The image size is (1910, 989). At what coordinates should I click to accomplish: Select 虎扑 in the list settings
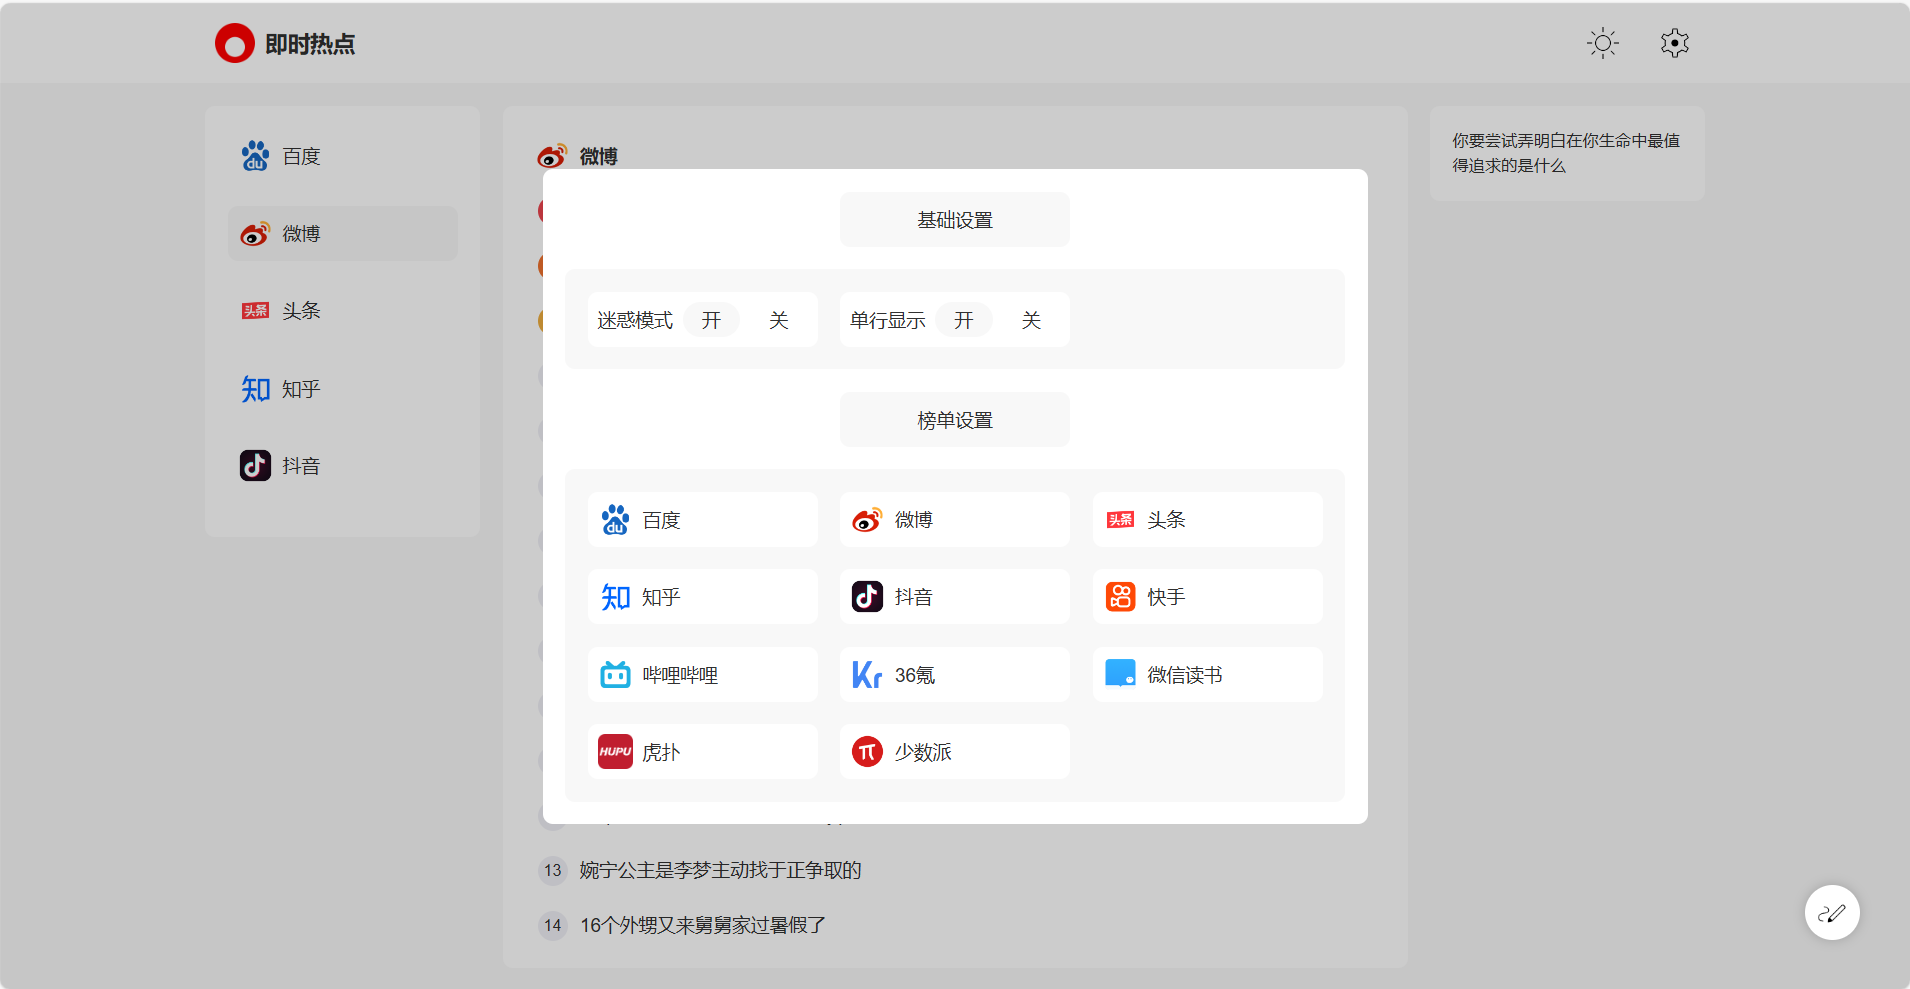pos(702,752)
